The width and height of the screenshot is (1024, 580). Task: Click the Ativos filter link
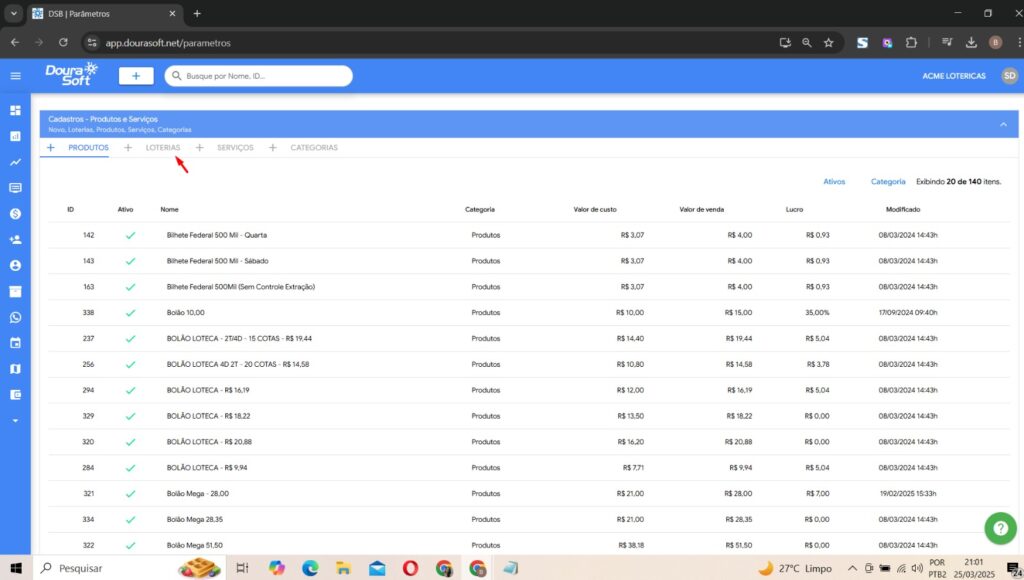pos(834,182)
